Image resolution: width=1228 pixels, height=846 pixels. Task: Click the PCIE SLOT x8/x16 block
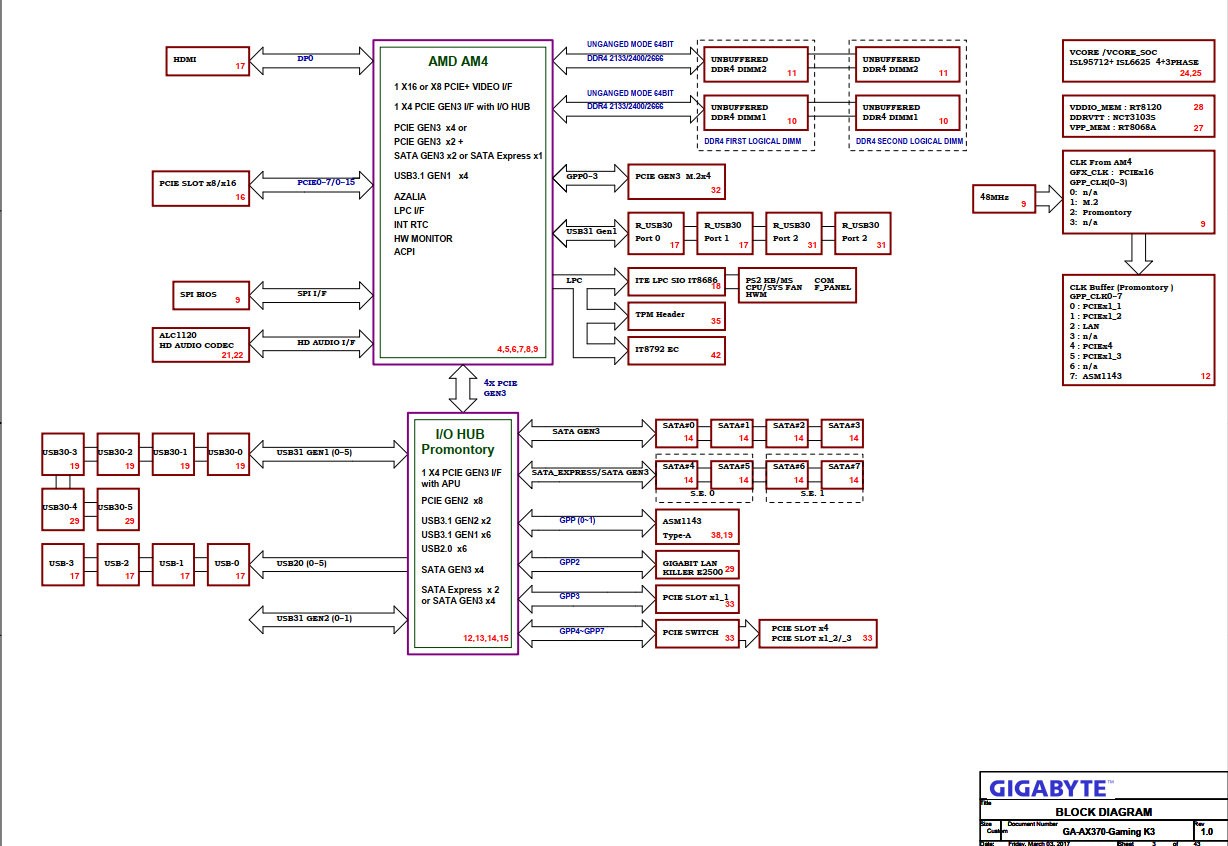tap(202, 188)
